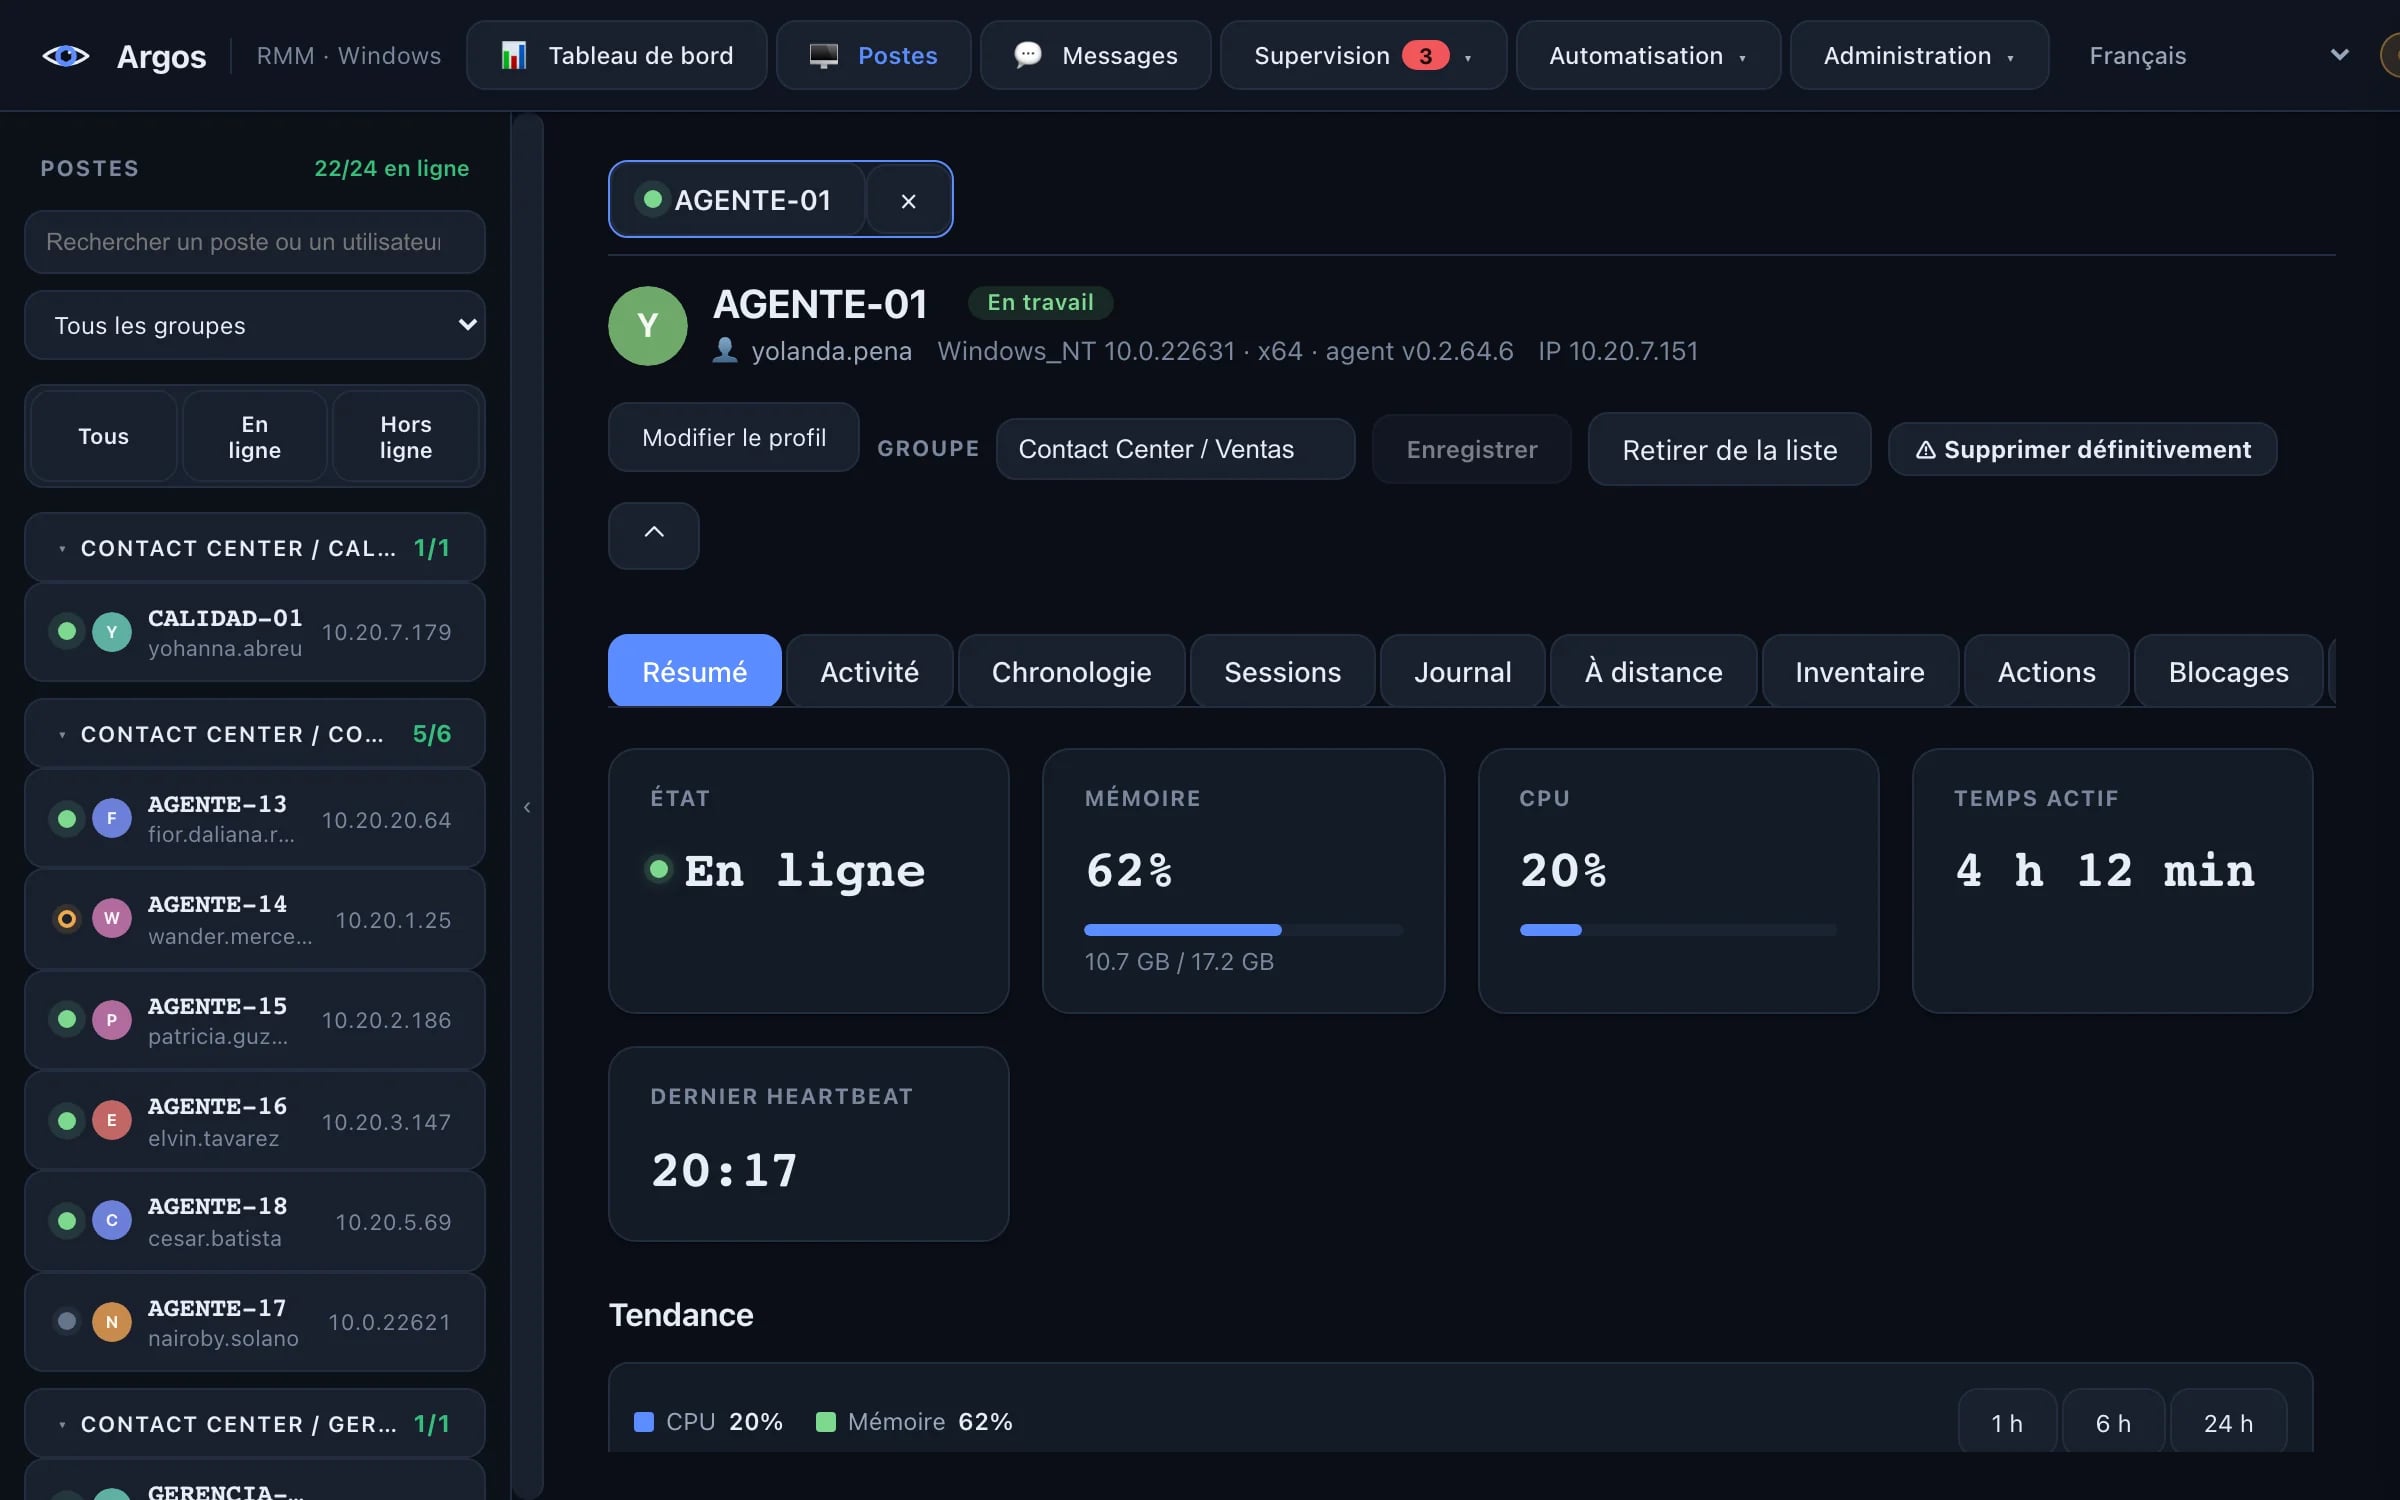This screenshot has height=1500, width=2400.
Task: Go to Tableau de bord
Action: (617, 55)
